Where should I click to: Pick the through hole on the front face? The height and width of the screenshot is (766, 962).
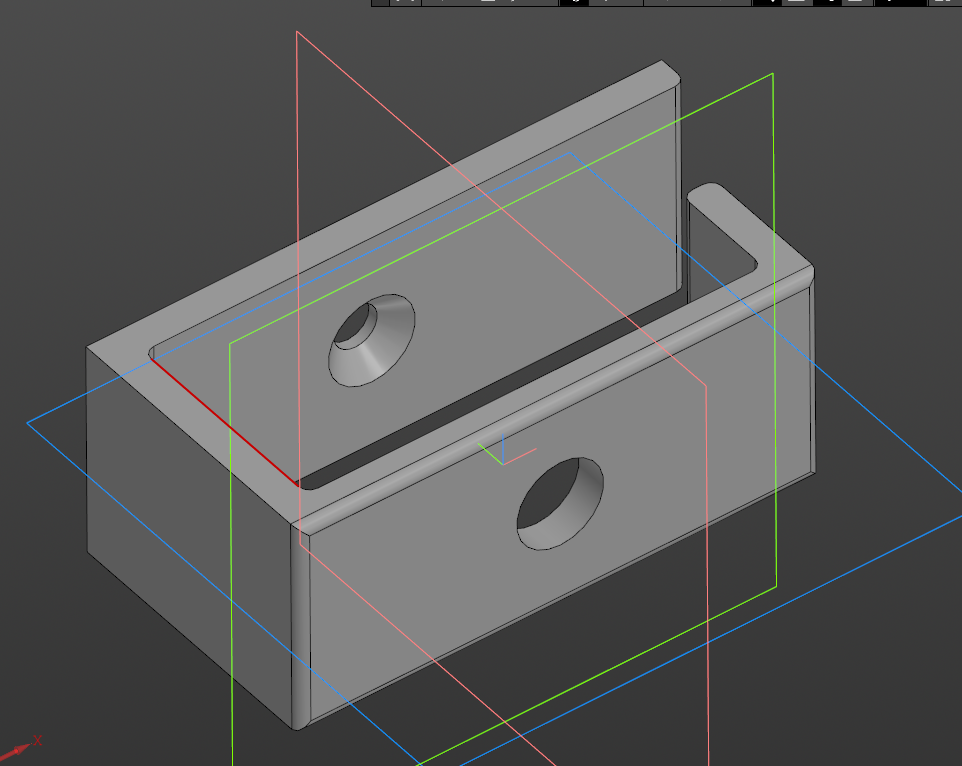pos(560,504)
